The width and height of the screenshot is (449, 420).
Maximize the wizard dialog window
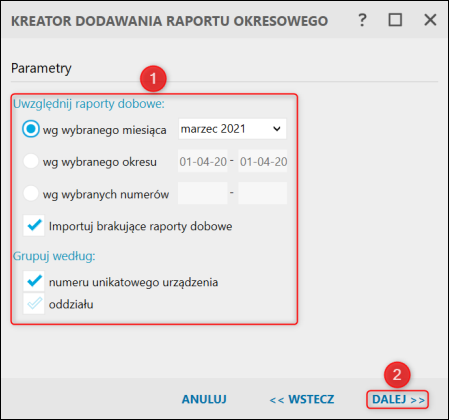point(395,20)
